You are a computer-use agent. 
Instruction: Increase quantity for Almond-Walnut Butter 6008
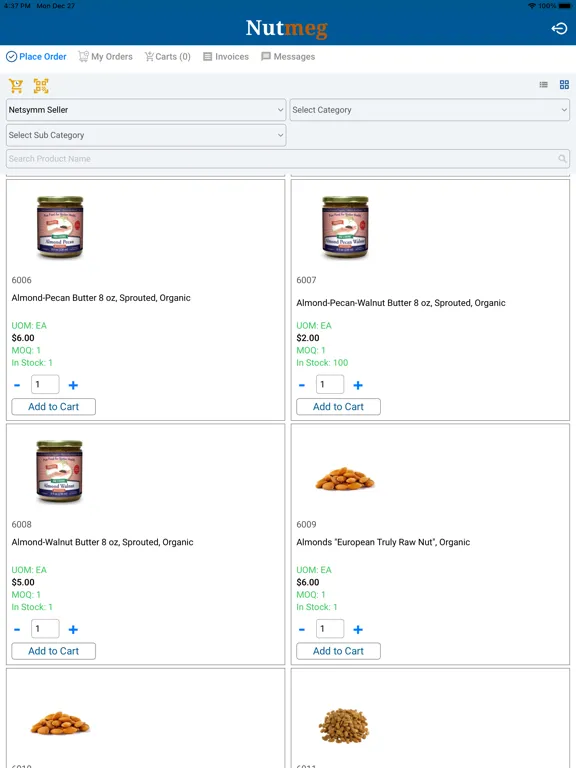[73, 629]
